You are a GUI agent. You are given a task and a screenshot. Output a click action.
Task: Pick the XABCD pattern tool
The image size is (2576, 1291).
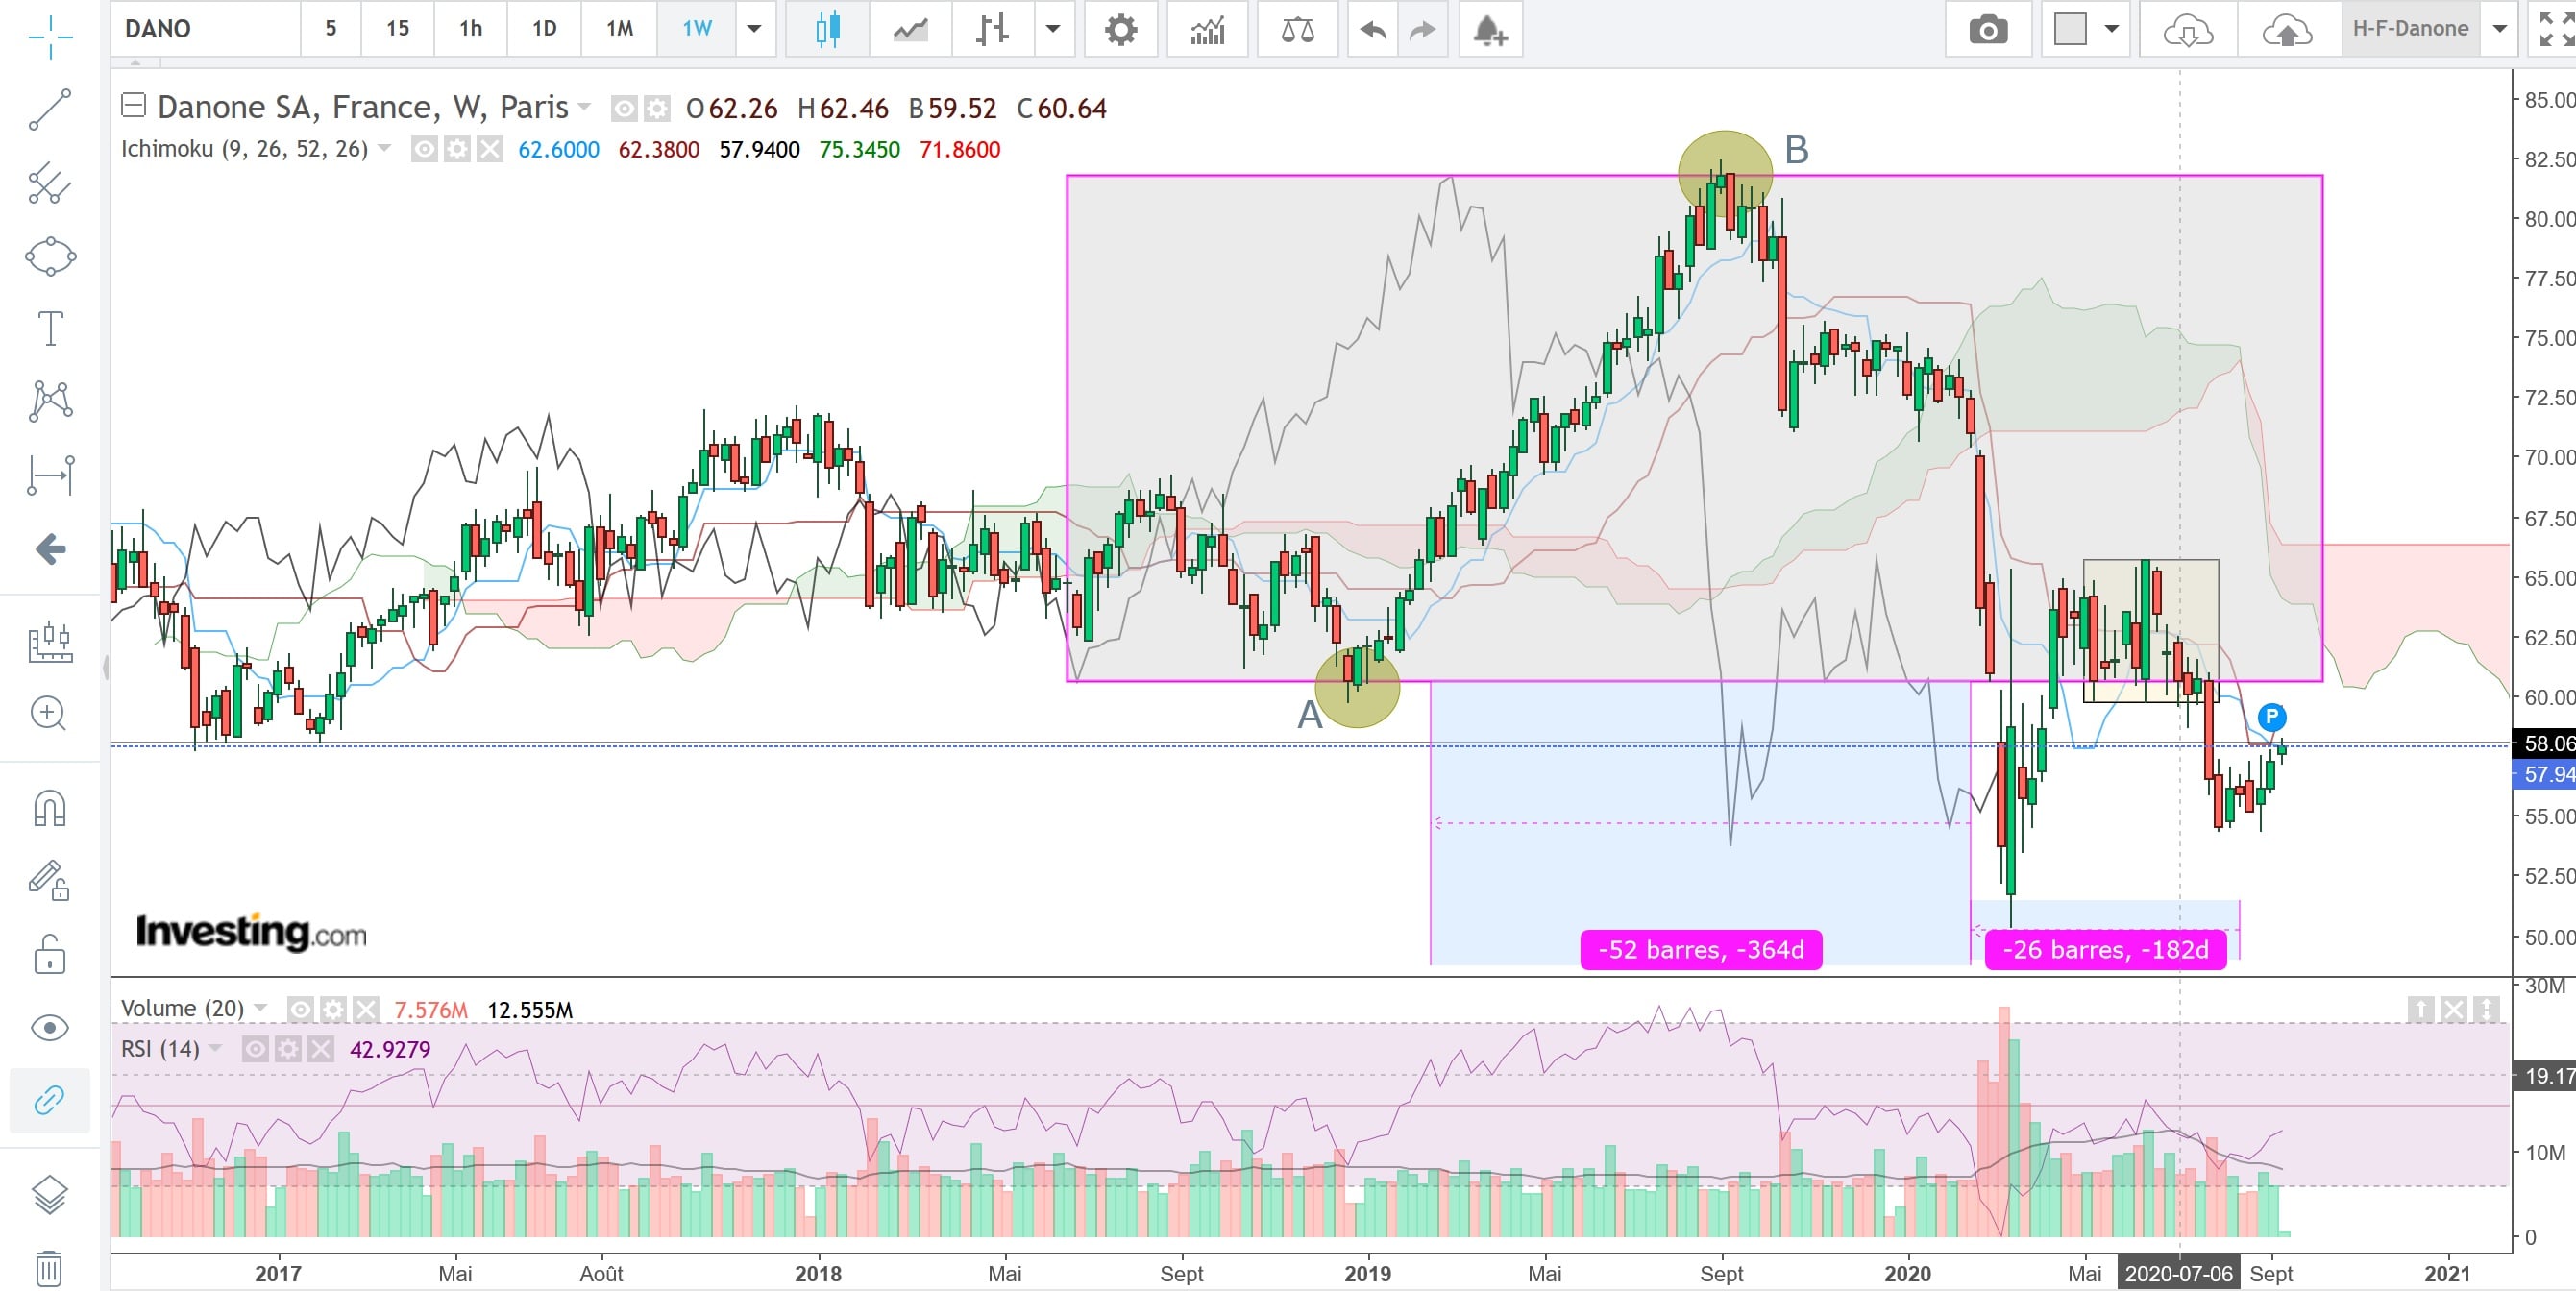click(50, 401)
